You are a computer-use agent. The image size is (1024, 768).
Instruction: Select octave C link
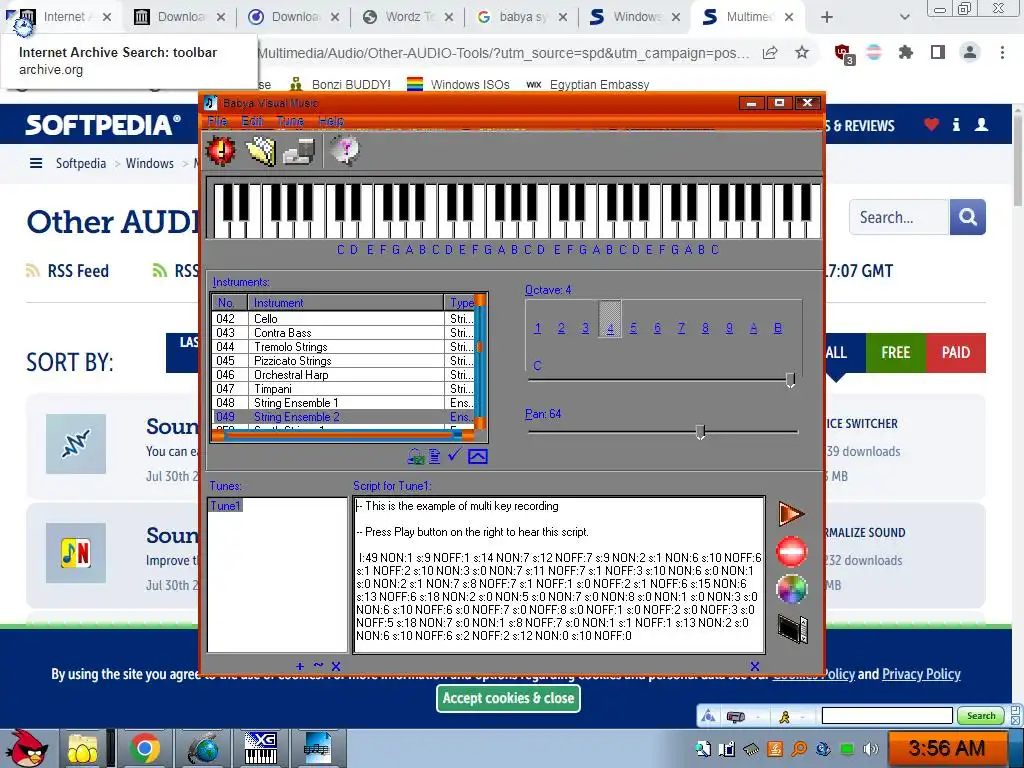[x=537, y=365]
